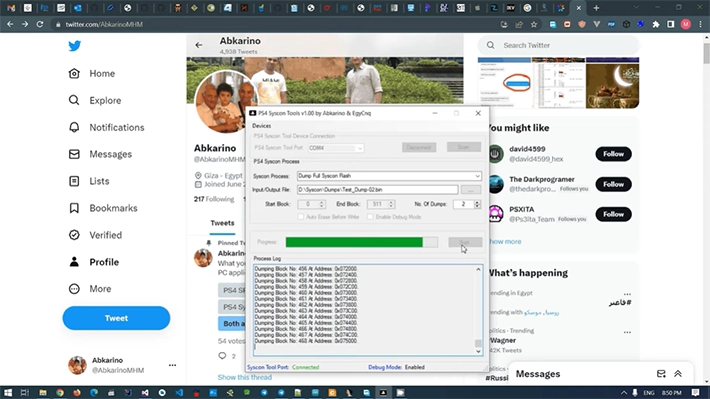Click the Notifications bell icon
Image resolution: width=710 pixels, height=399 pixels.
tap(74, 127)
